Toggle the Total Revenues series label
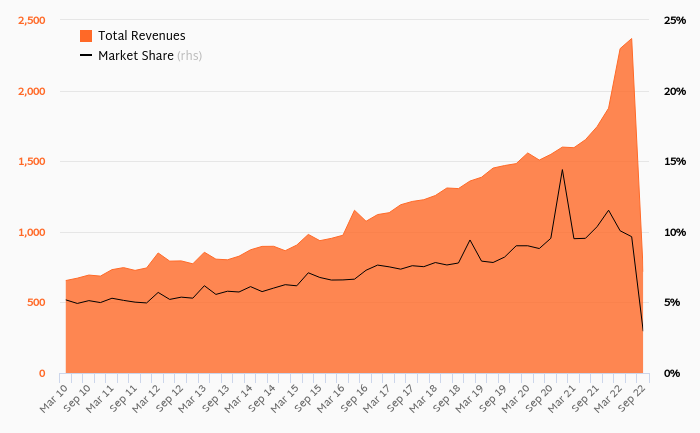The height and width of the screenshot is (433, 700). (x=141, y=36)
